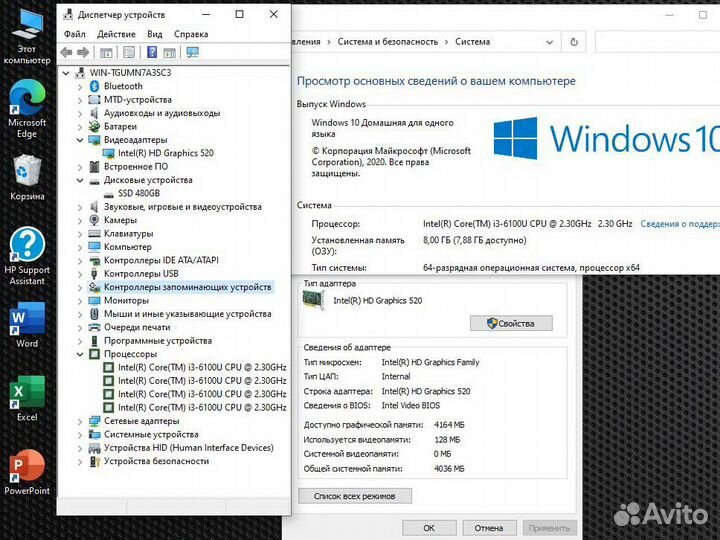Click OK in adapter properties dialog

pos(429,528)
